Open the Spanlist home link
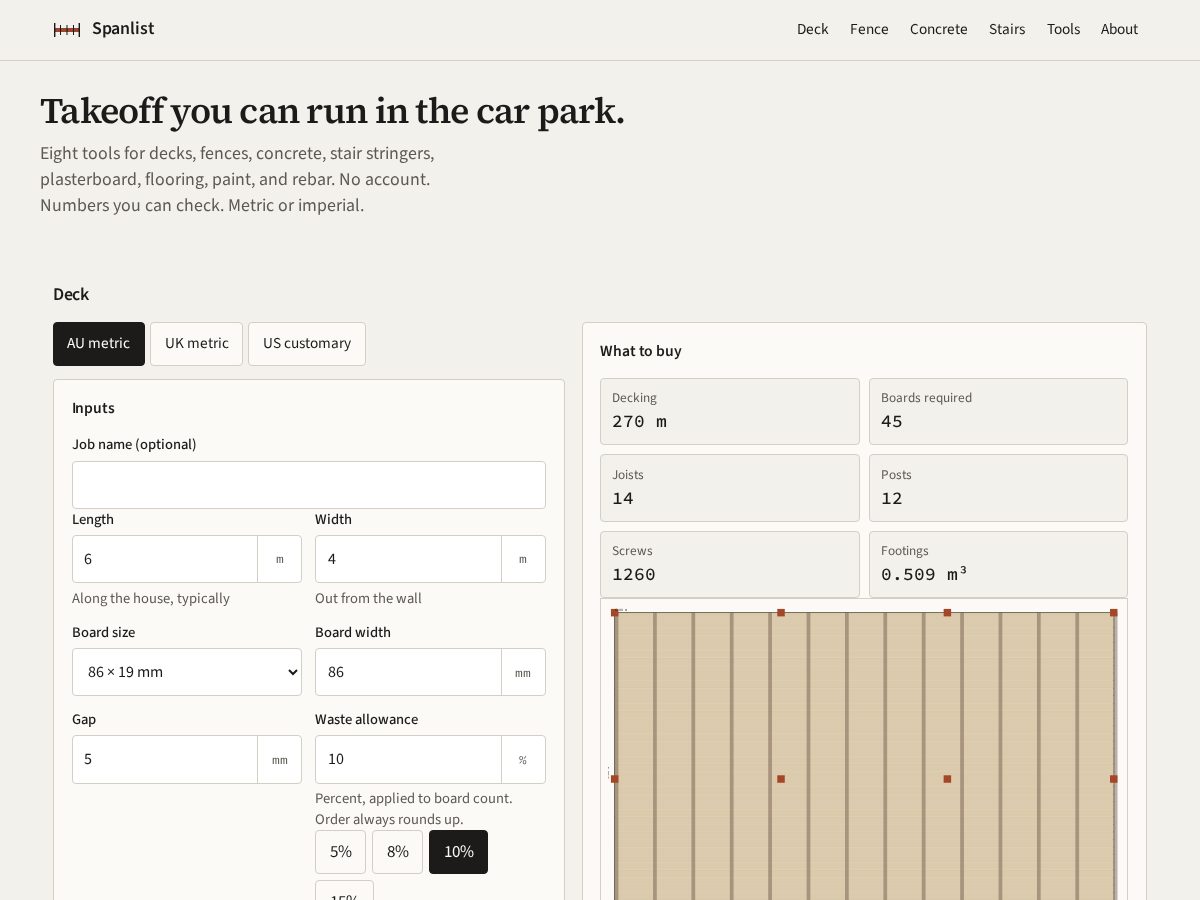This screenshot has width=1200, height=900. (x=104, y=29)
